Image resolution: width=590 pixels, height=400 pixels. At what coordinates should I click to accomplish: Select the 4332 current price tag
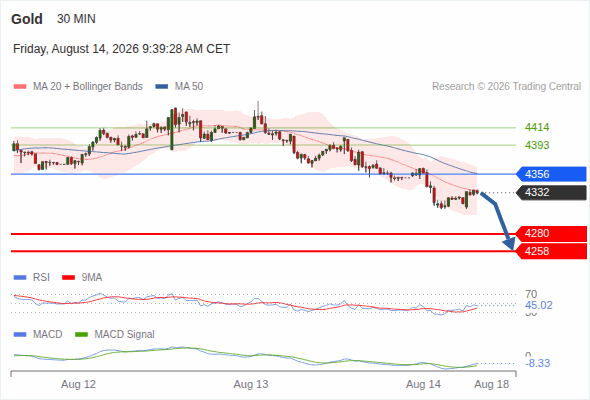[551, 192]
